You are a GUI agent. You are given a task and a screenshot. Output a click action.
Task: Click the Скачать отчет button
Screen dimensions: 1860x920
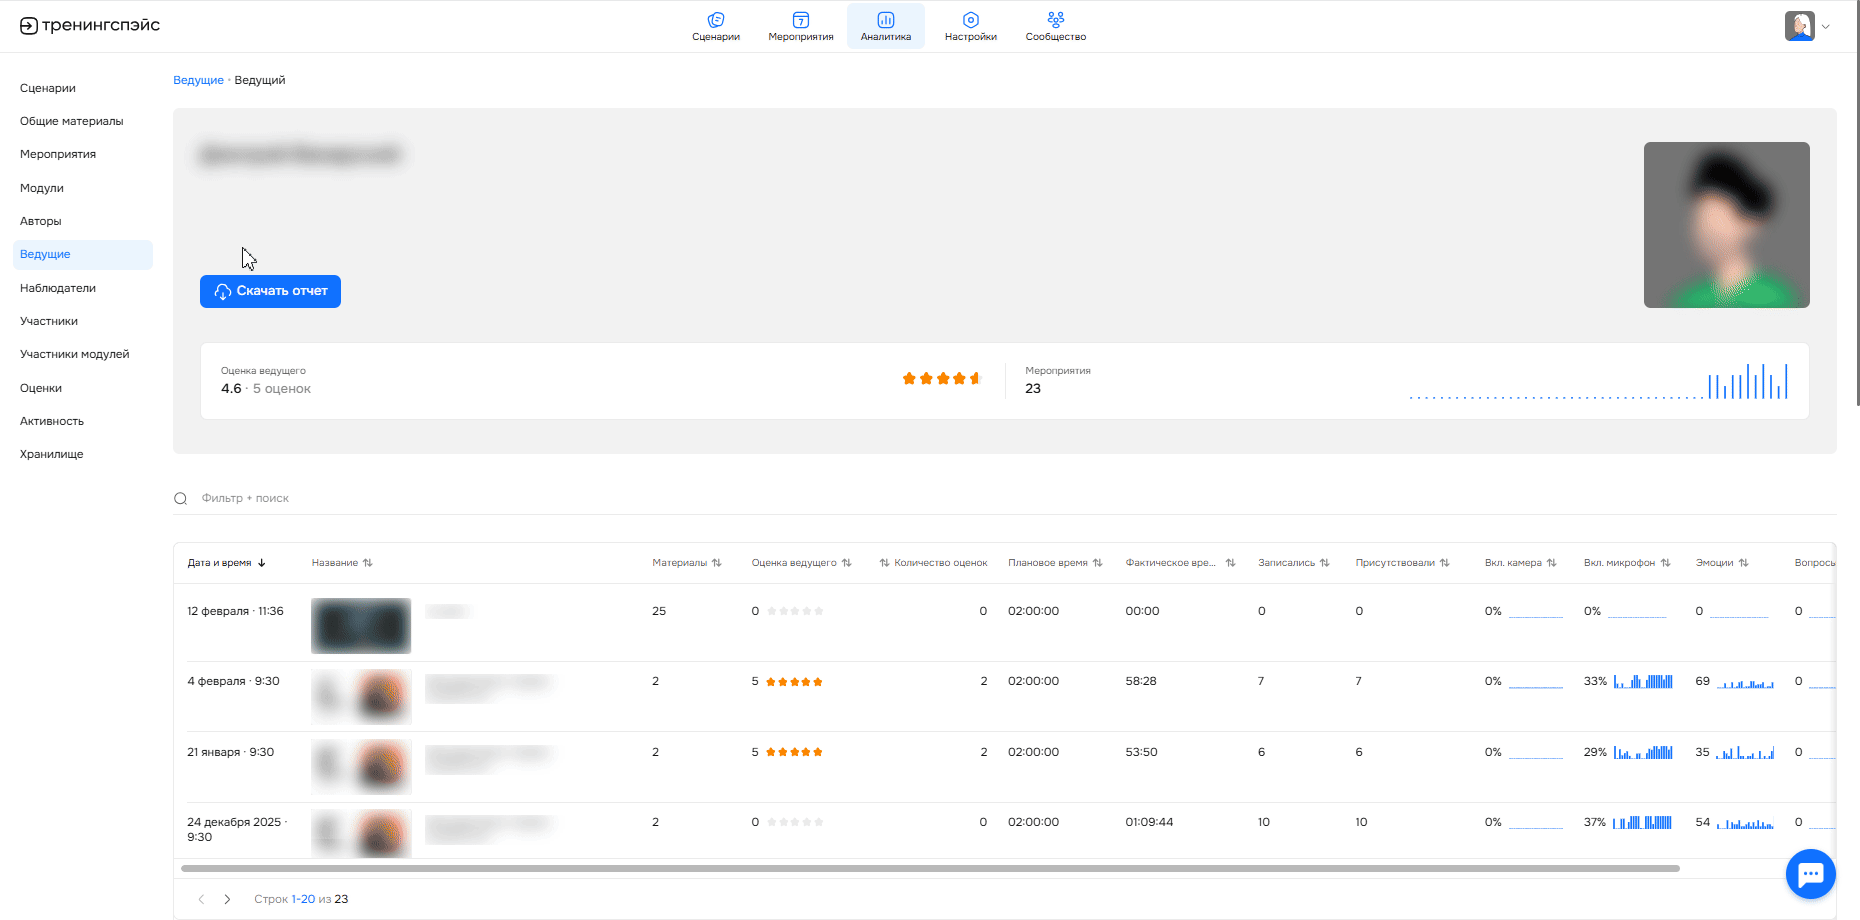[x=270, y=291]
